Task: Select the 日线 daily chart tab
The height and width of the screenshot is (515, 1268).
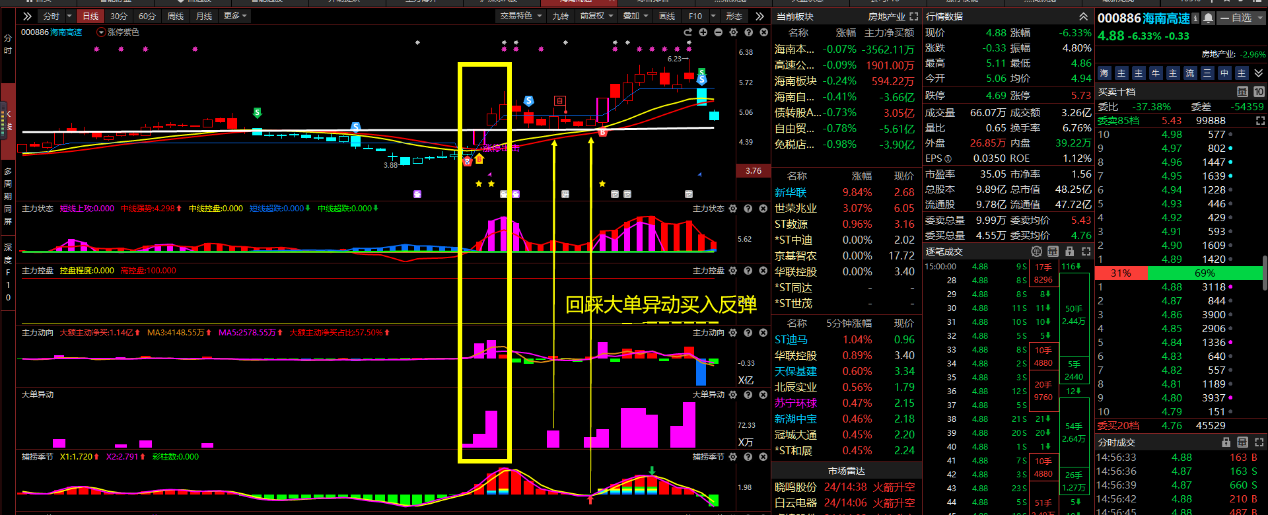Action: point(90,17)
